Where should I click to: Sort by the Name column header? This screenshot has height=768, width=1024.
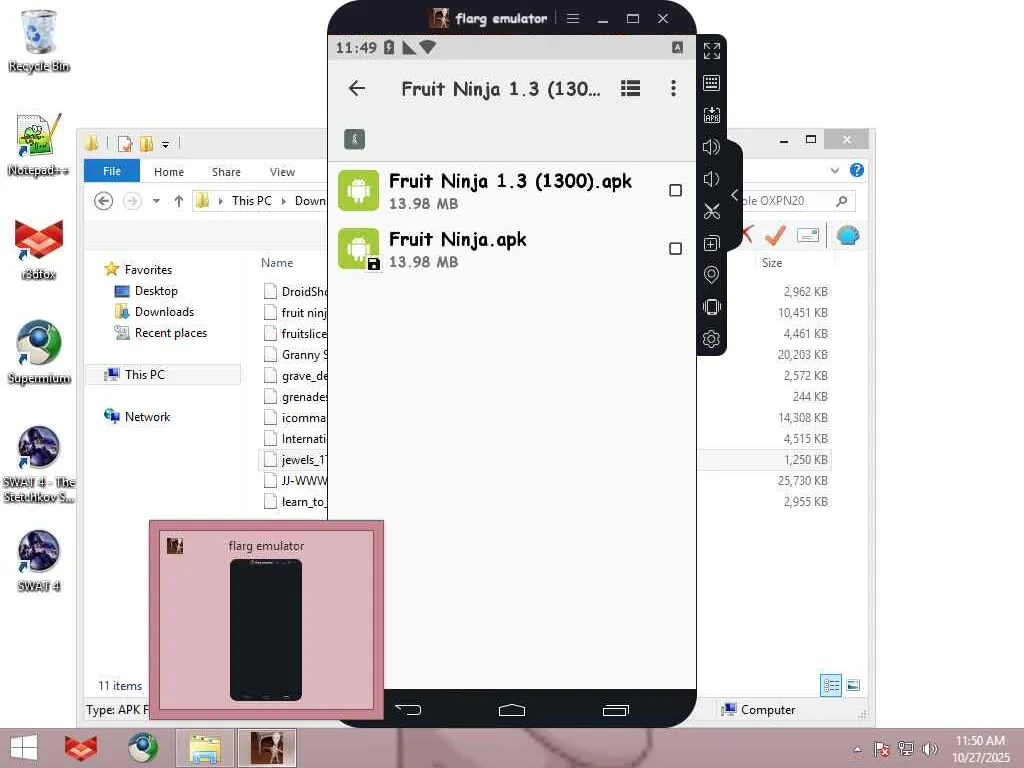click(277, 263)
